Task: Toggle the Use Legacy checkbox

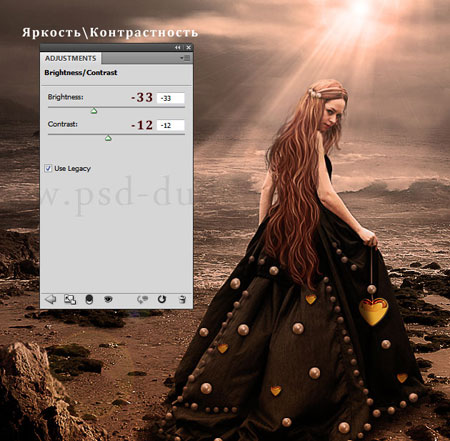Action: (48, 168)
